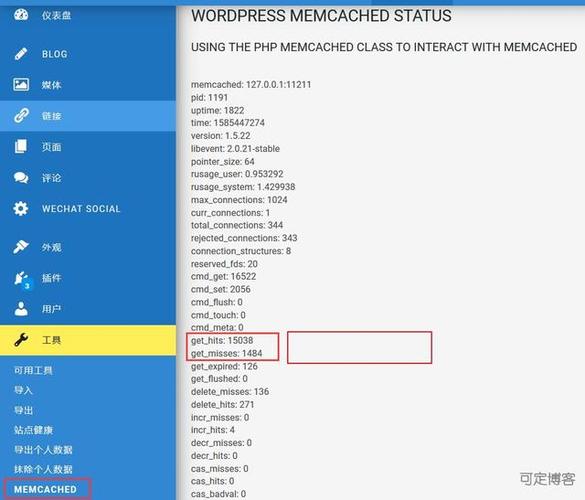The image size is (585, 500).
Task: Go to 导出 export submenu
Action: click(x=24, y=410)
